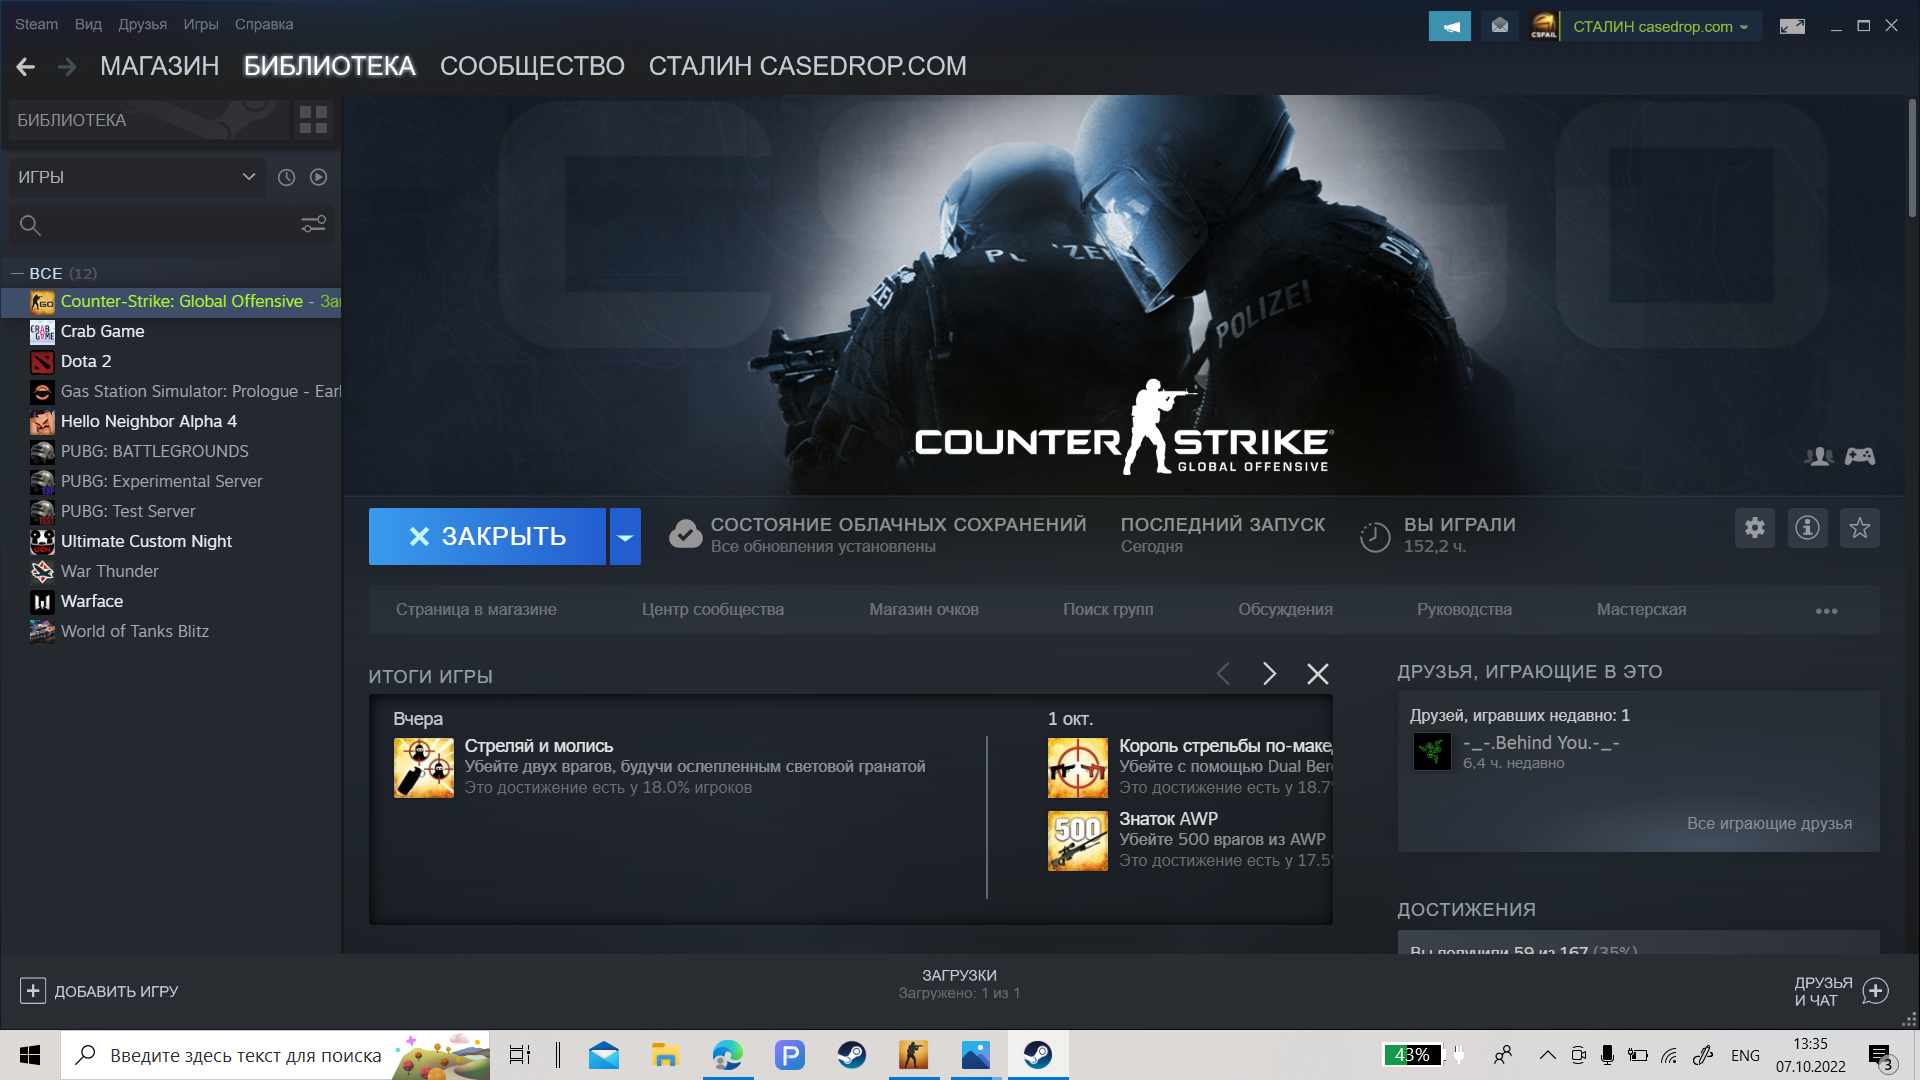Open Страница в магазине link
Screen dimensions: 1920x1080
(x=476, y=610)
